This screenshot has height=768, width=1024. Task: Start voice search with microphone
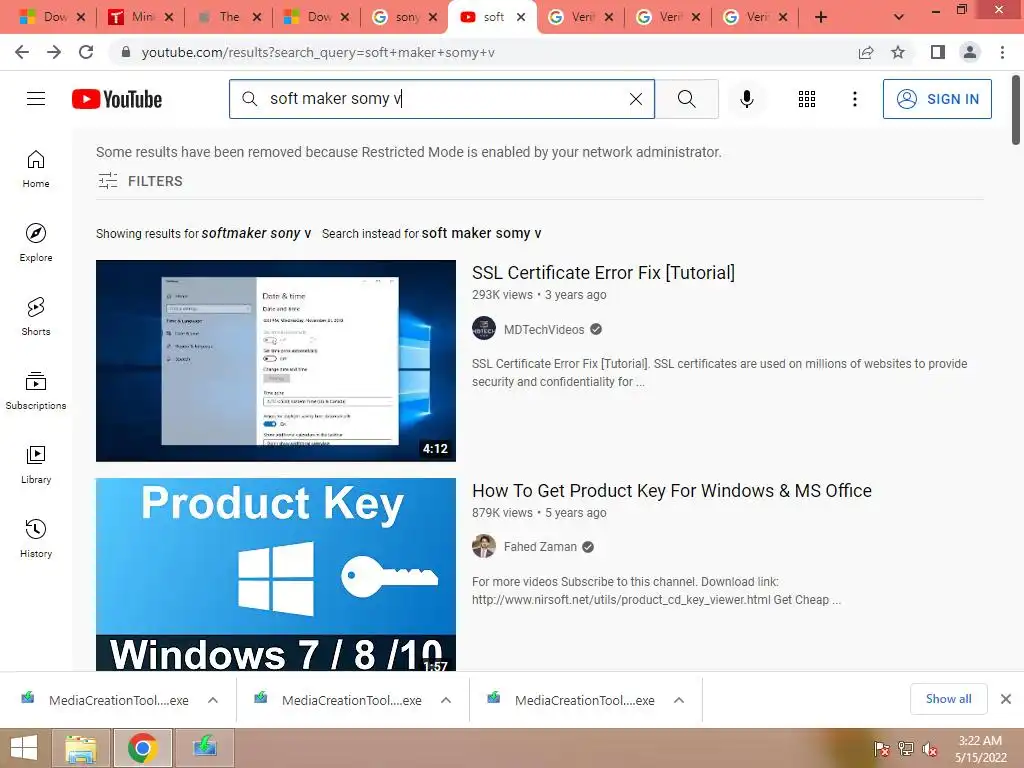(746, 99)
